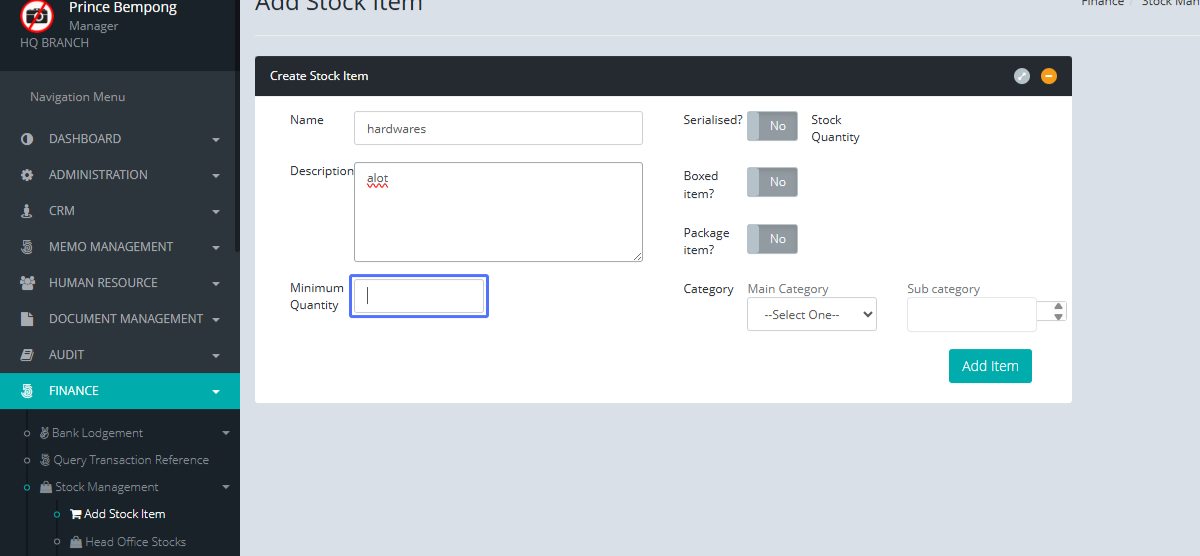
Task: Expand the Bank Lodgement submenu
Action: (x=225, y=433)
